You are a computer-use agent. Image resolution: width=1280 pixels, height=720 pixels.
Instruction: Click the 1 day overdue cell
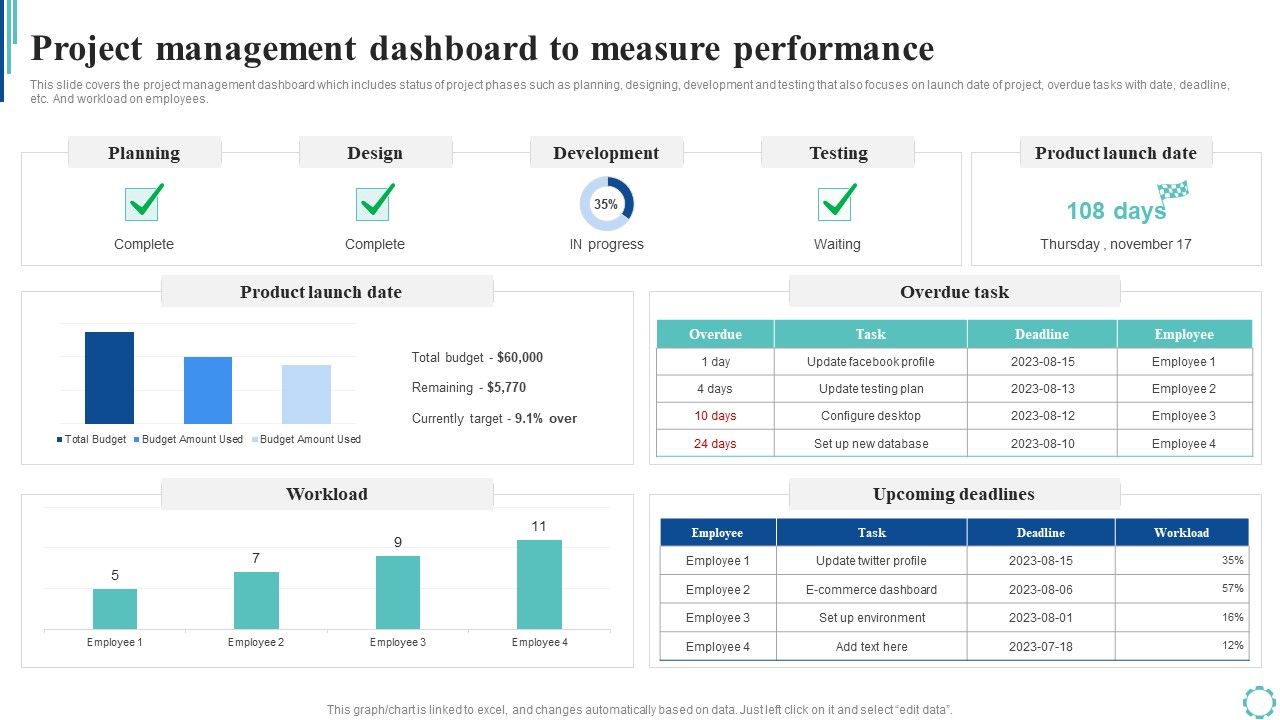click(x=715, y=362)
